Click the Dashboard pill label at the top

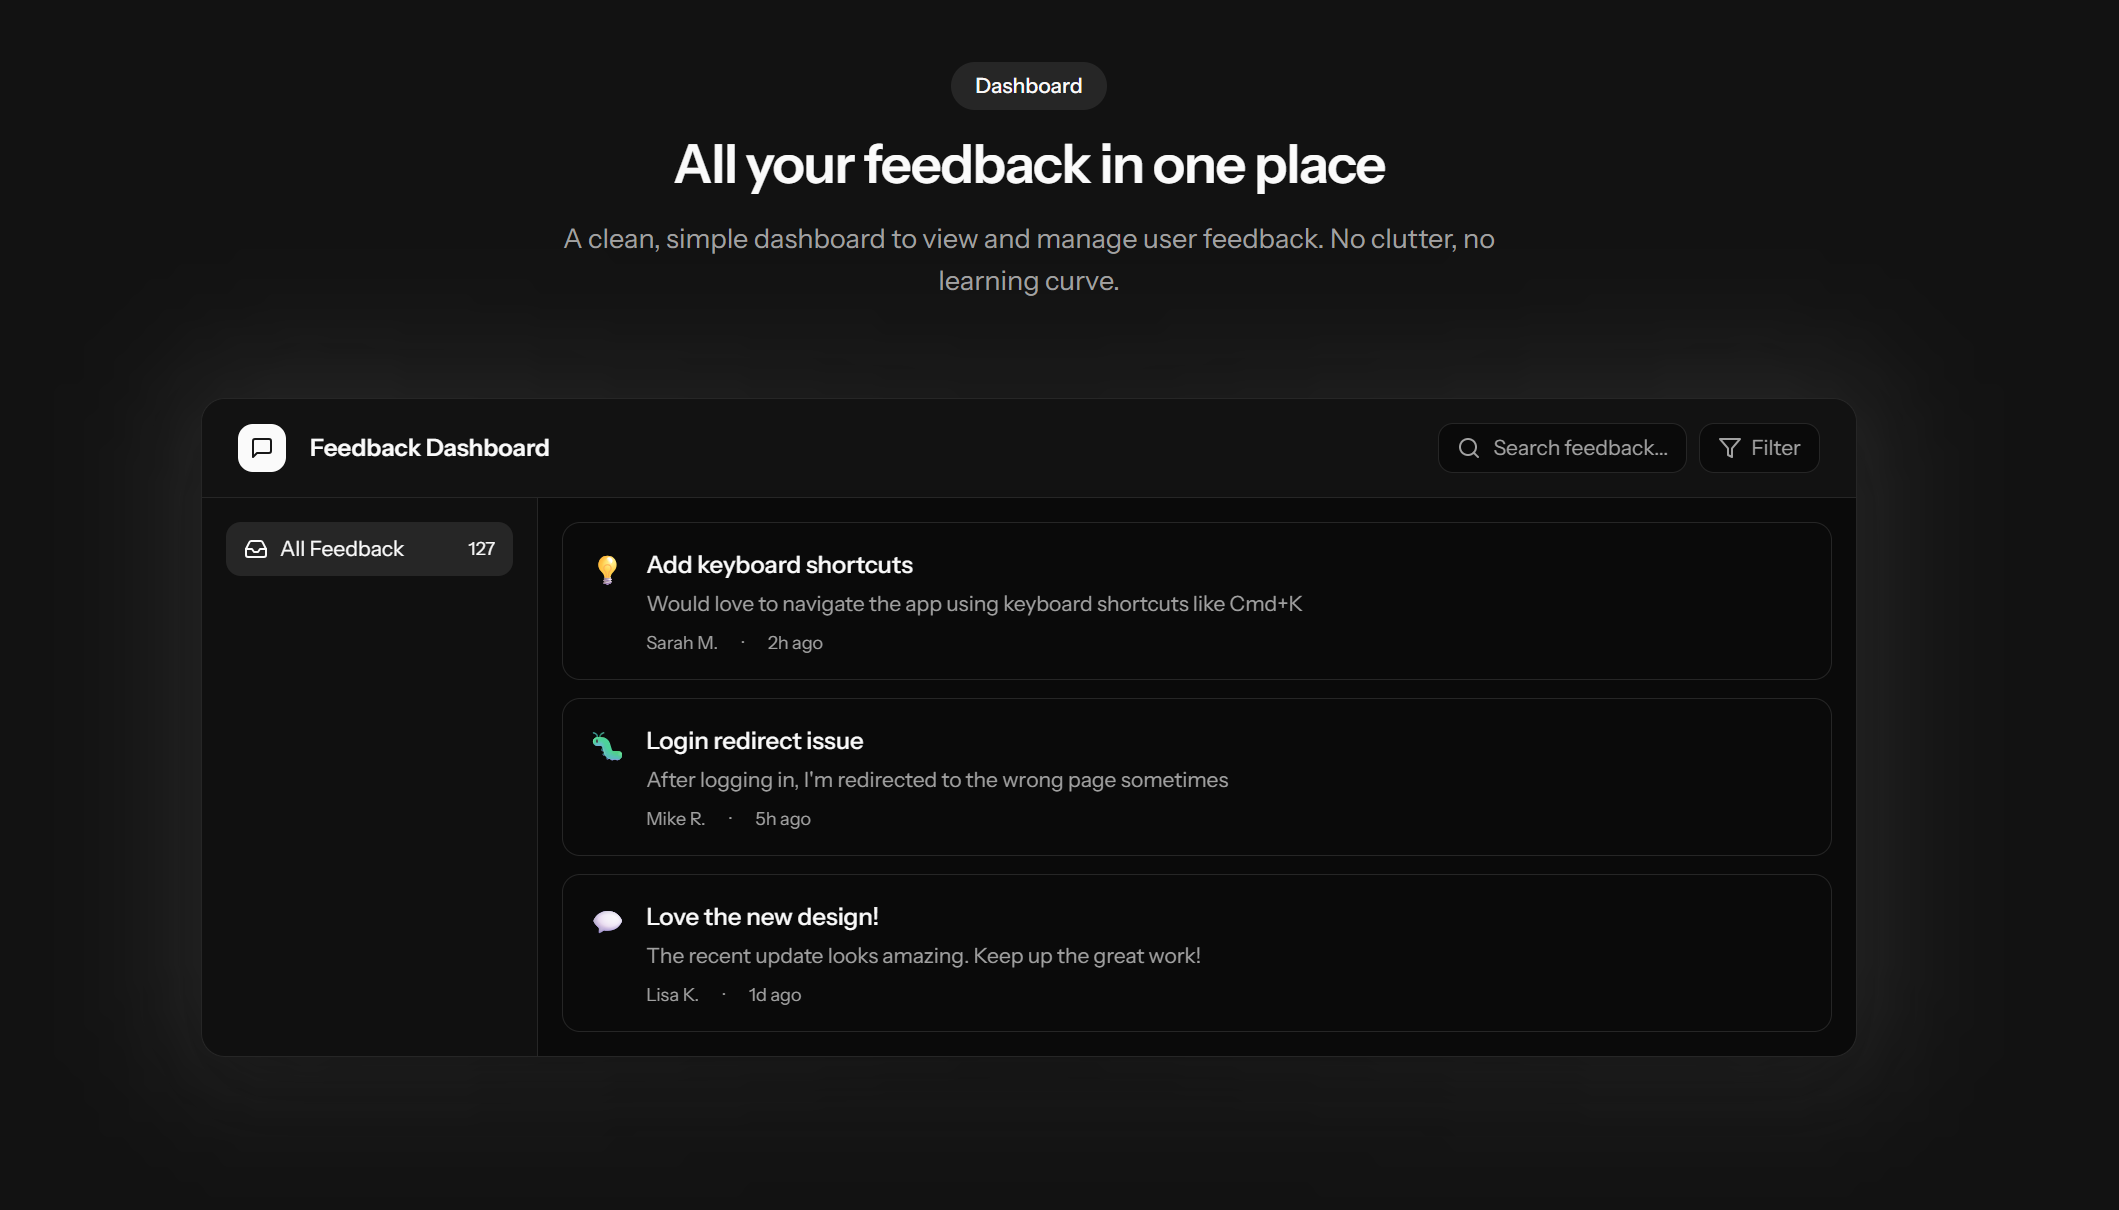click(1027, 86)
